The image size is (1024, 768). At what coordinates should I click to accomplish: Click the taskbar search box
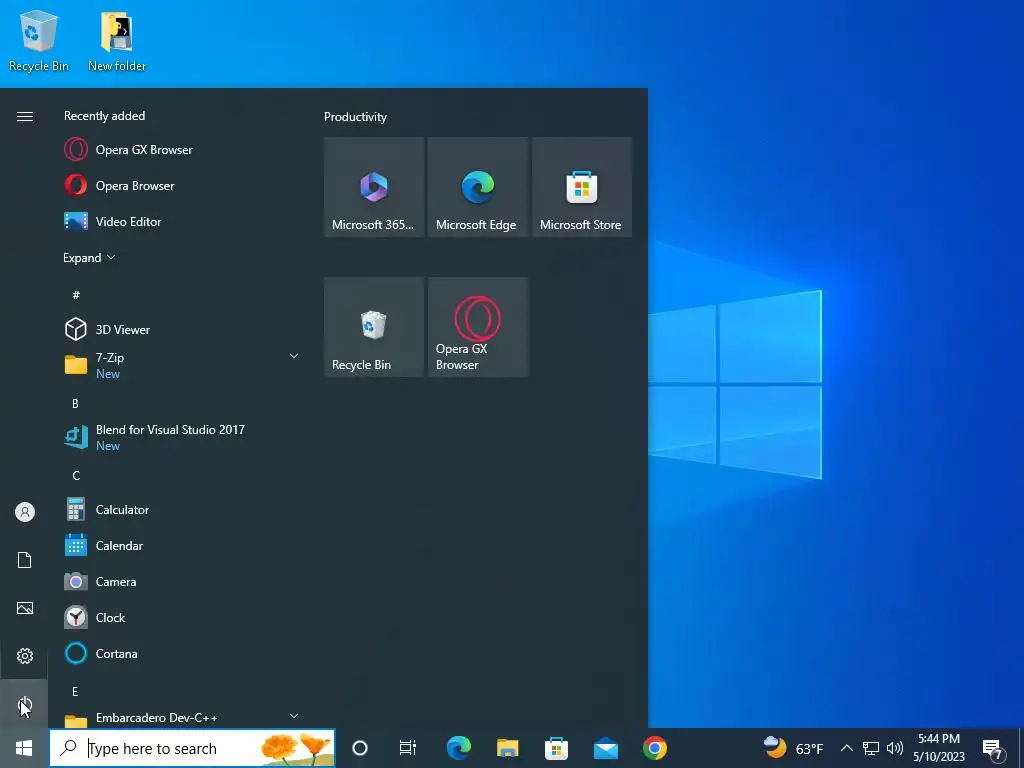(193, 748)
